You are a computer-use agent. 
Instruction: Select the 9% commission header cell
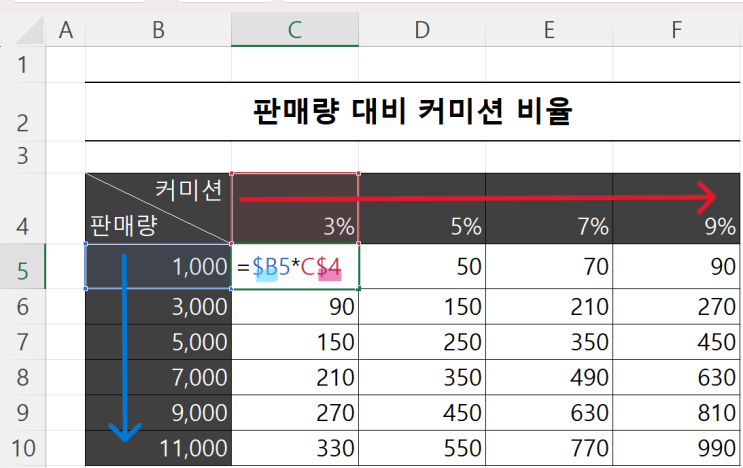(x=676, y=208)
